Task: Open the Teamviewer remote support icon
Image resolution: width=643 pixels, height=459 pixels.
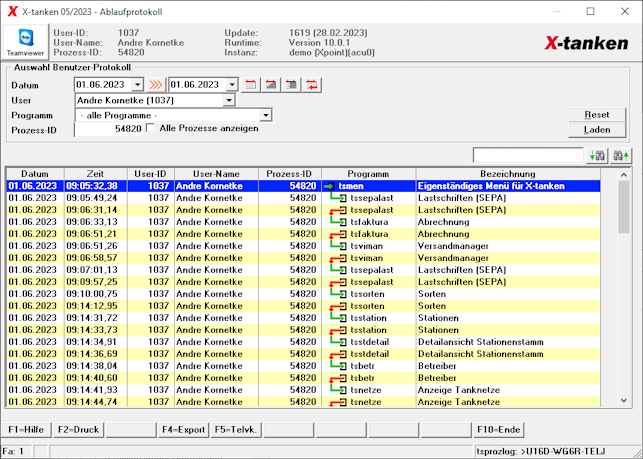Action: point(25,42)
